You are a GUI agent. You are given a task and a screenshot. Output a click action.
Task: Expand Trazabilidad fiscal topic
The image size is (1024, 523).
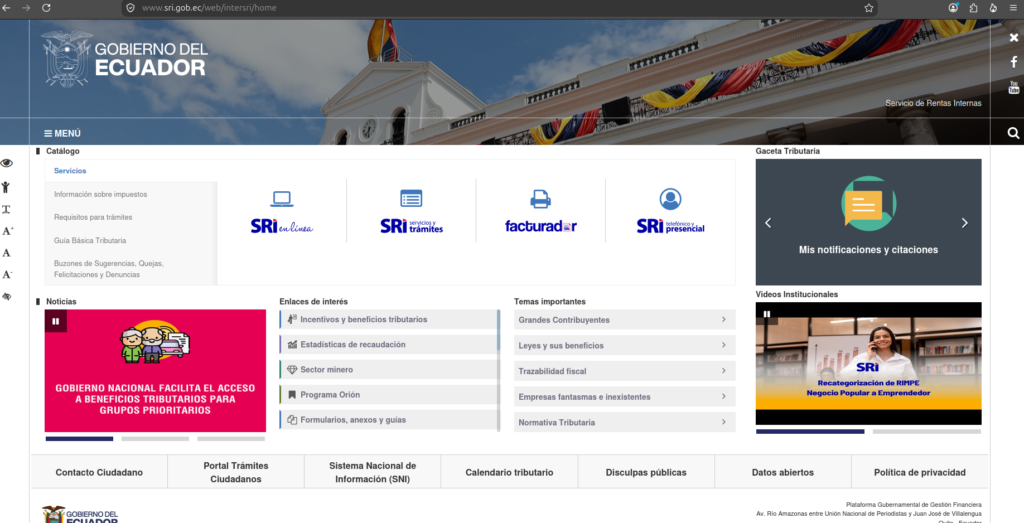pyautogui.click(x=624, y=371)
